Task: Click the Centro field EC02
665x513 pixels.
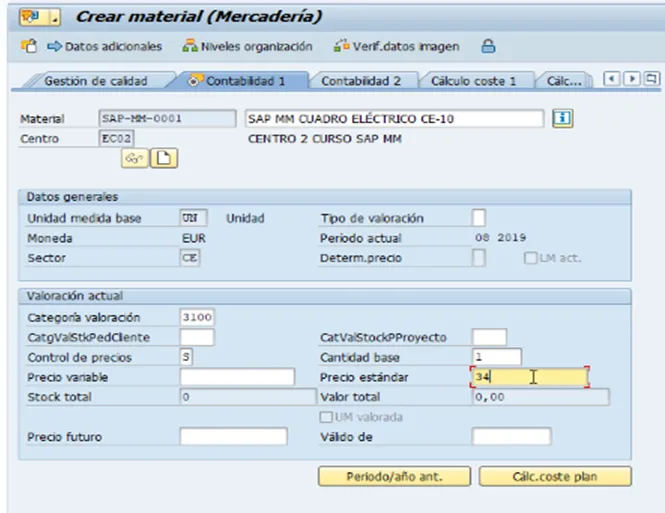Action: click(x=116, y=138)
